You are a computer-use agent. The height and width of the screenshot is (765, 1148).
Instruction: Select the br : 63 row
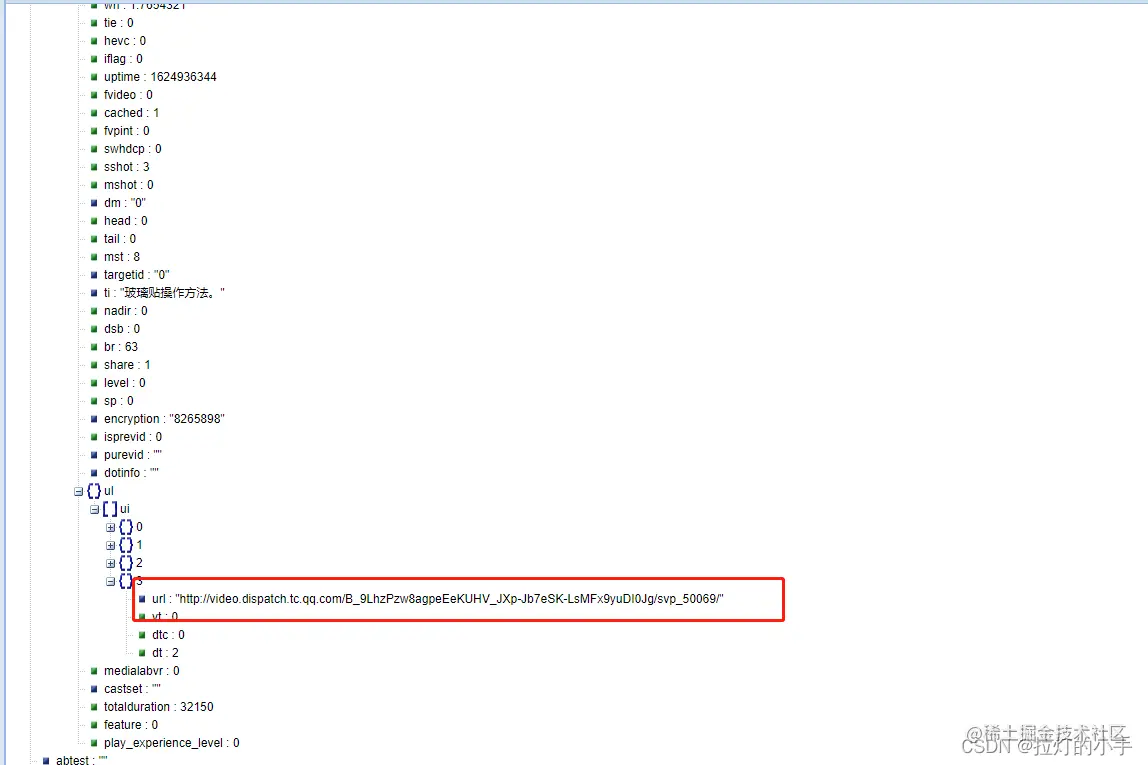click(121, 347)
